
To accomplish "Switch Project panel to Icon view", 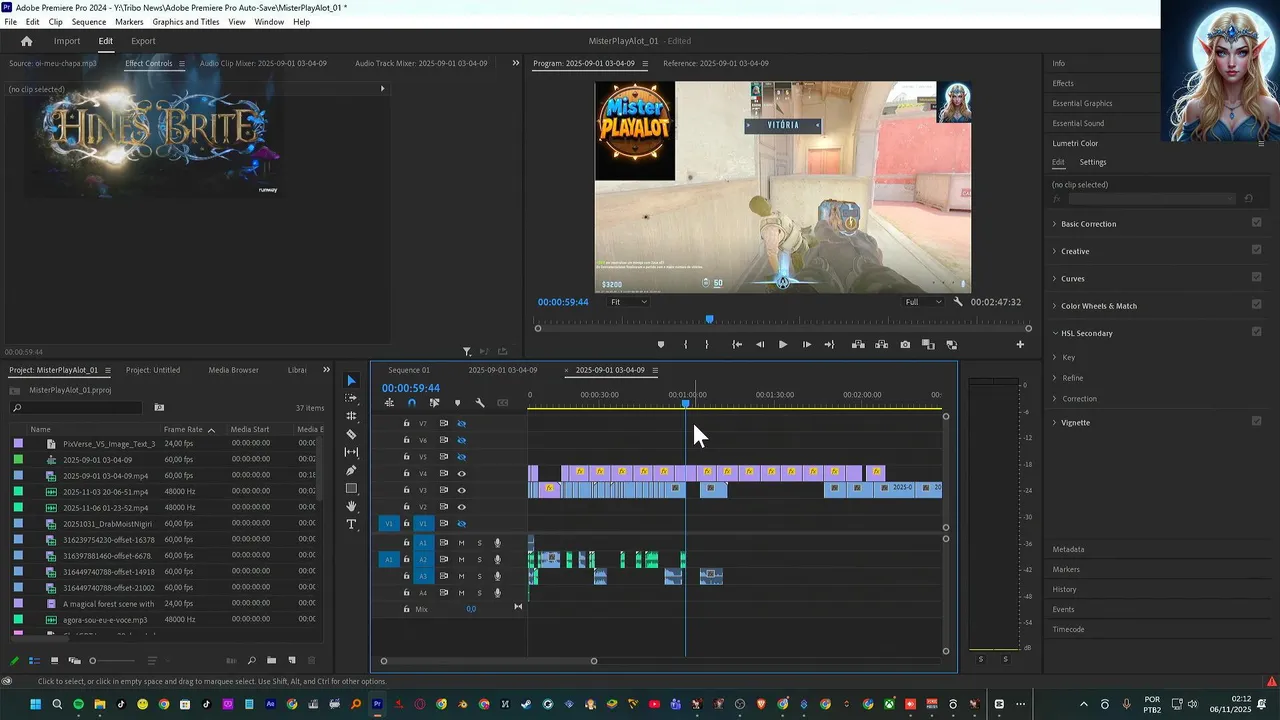I will tap(53, 660).
